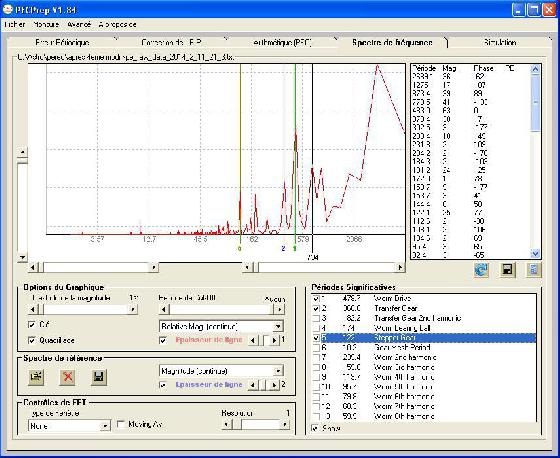This screenshot has height=458, width=560.
Task: Click the right arrow of the Resolution slider
Action: pyautogui.click(x=285, y=424)
